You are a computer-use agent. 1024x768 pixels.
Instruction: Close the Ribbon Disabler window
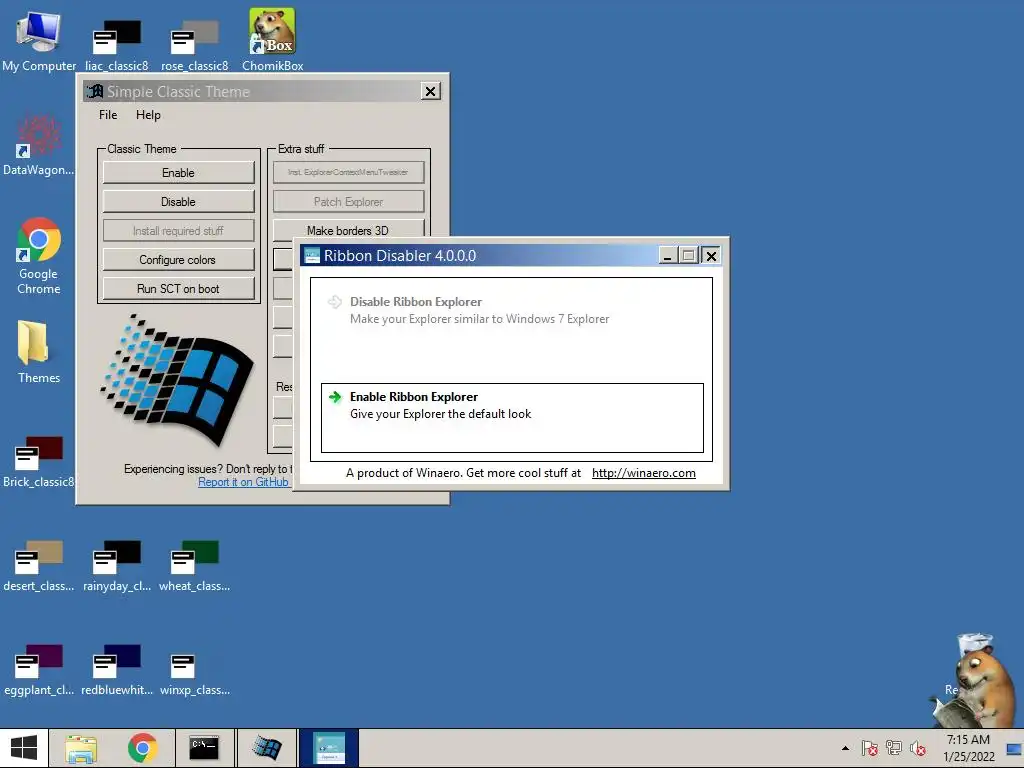[711, 255]
